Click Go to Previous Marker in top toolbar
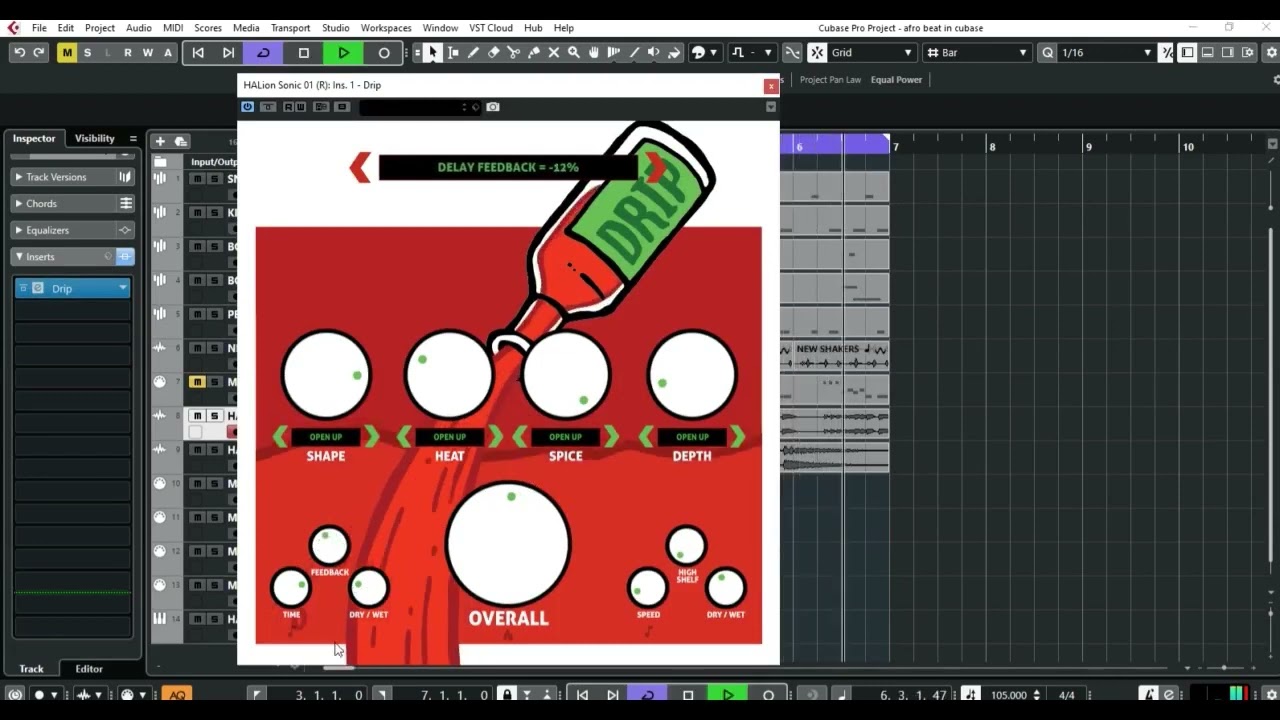Screen dimensions: 1280x720 tap(198, 52)
